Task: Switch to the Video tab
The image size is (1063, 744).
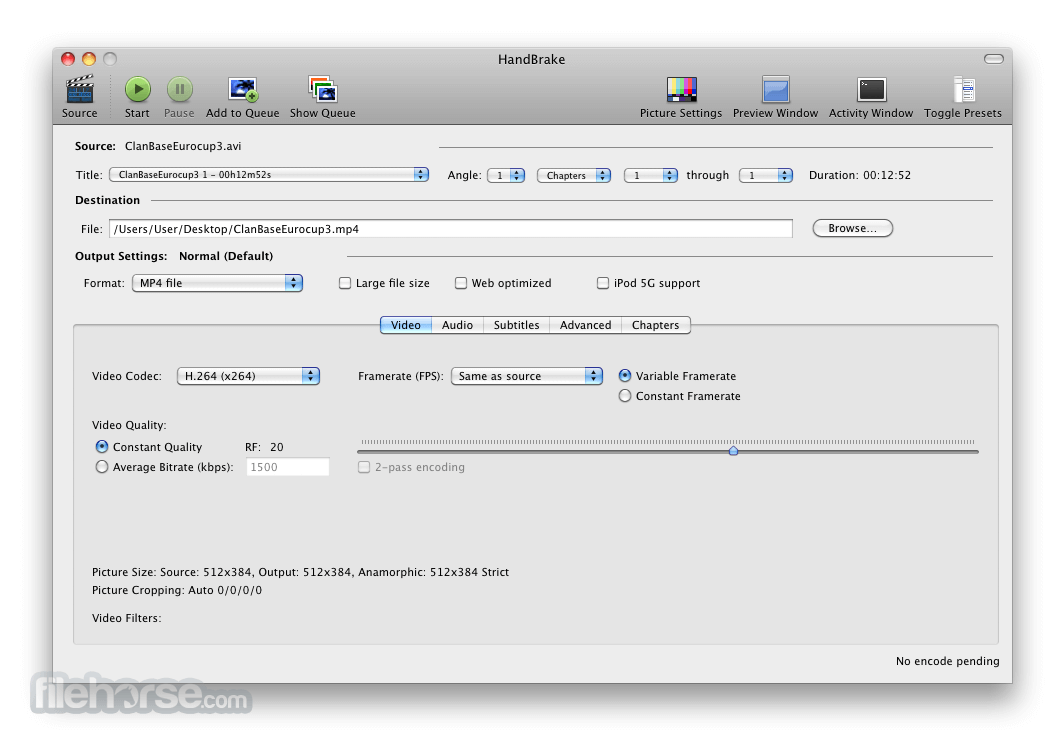Action: [x=406, y=325]
